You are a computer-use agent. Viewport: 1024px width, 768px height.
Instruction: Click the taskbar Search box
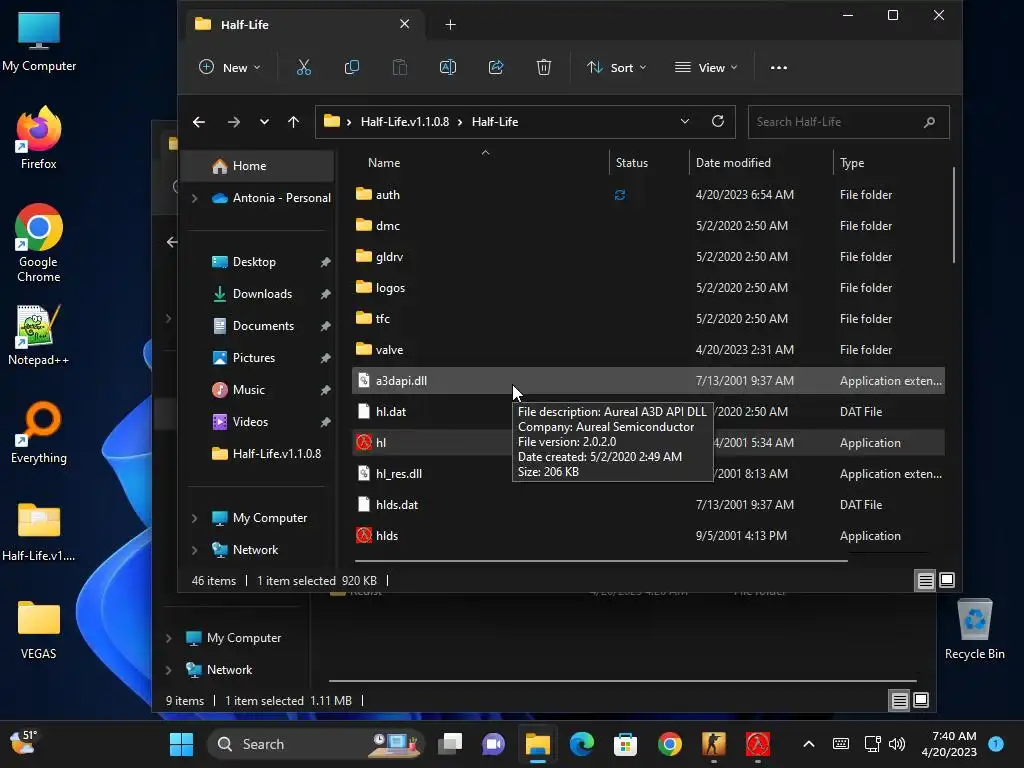(x=316, y=744)
